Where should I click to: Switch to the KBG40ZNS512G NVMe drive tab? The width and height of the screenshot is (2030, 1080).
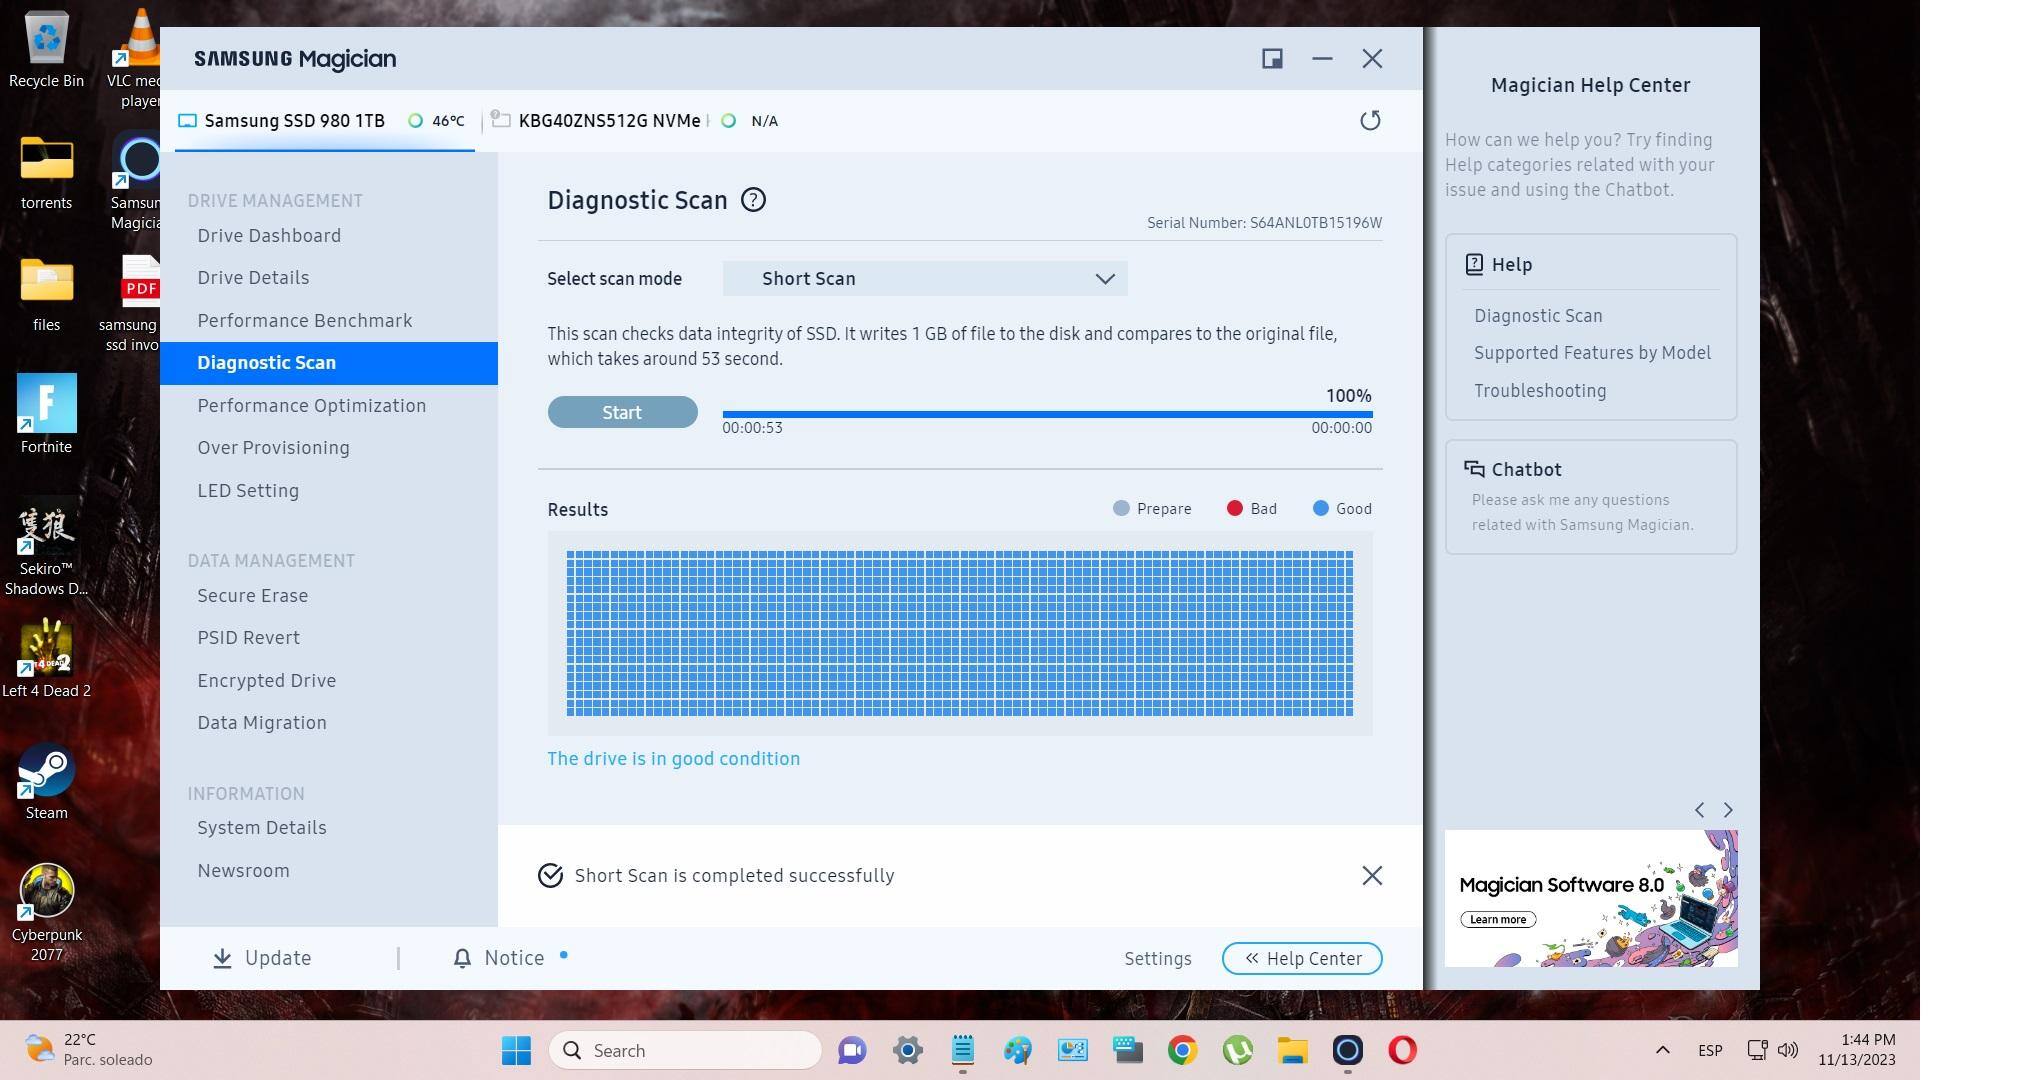608,121
